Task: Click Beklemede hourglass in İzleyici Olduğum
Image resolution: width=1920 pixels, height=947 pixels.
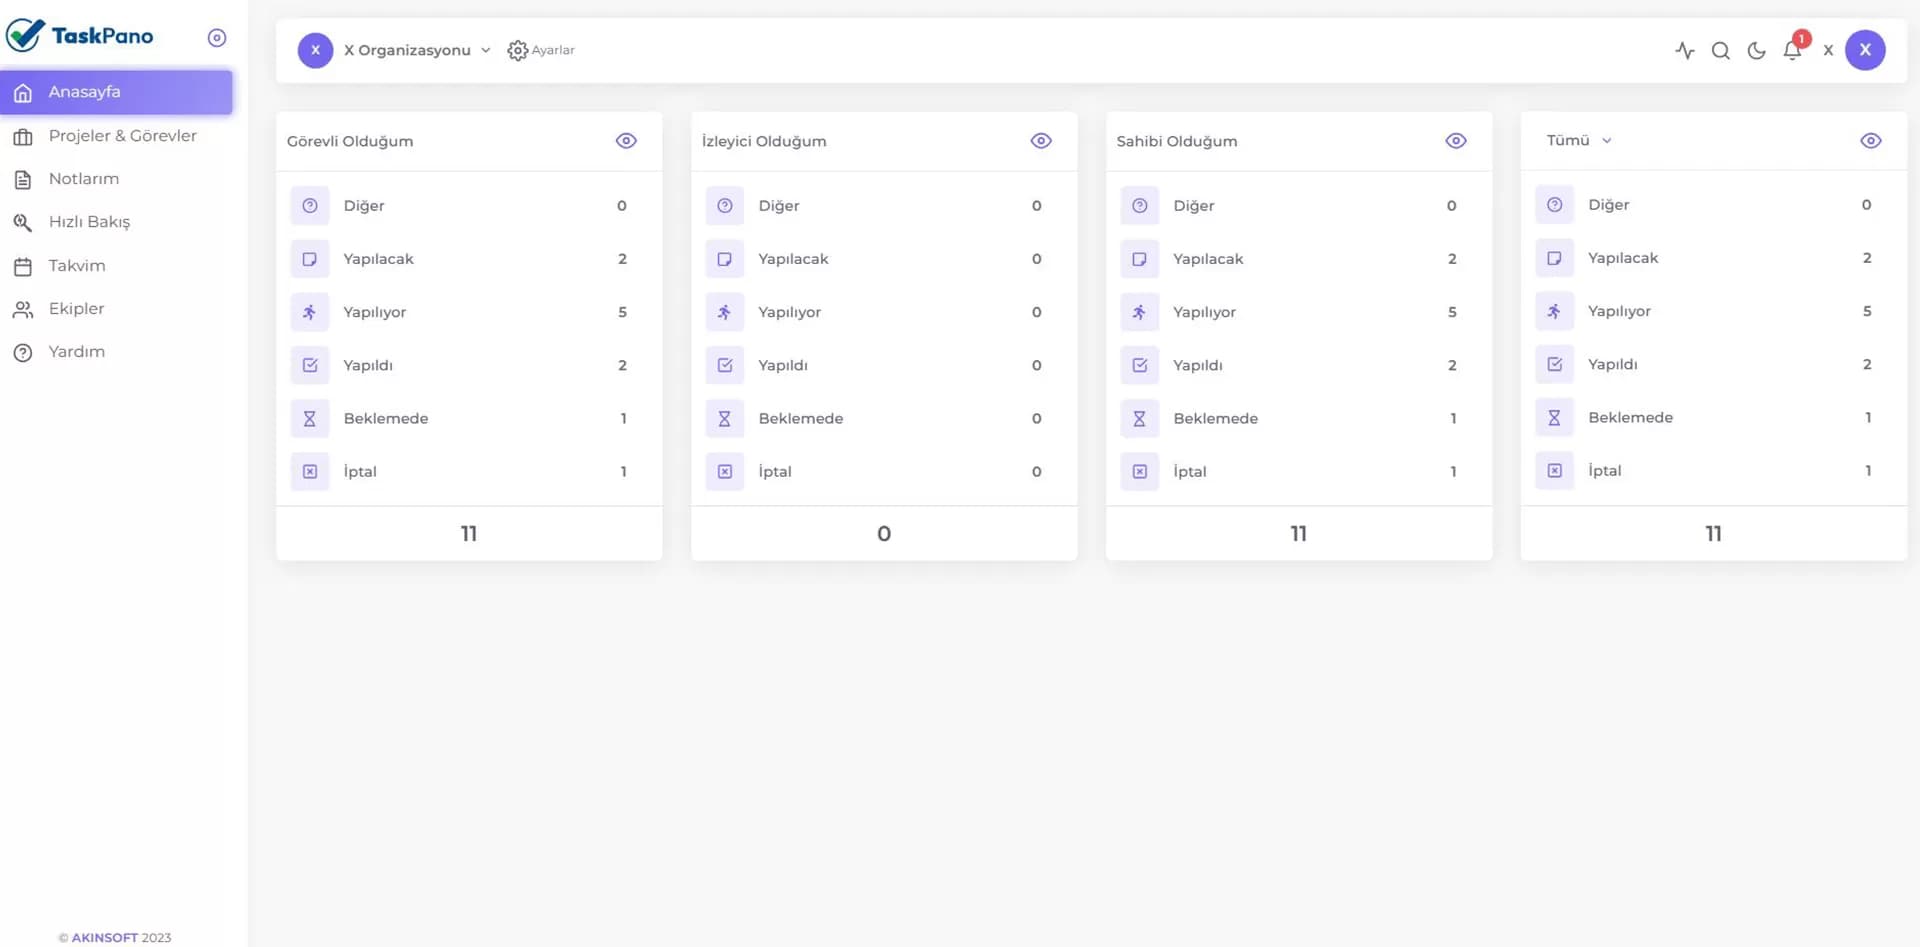Action: coord(725,419)
